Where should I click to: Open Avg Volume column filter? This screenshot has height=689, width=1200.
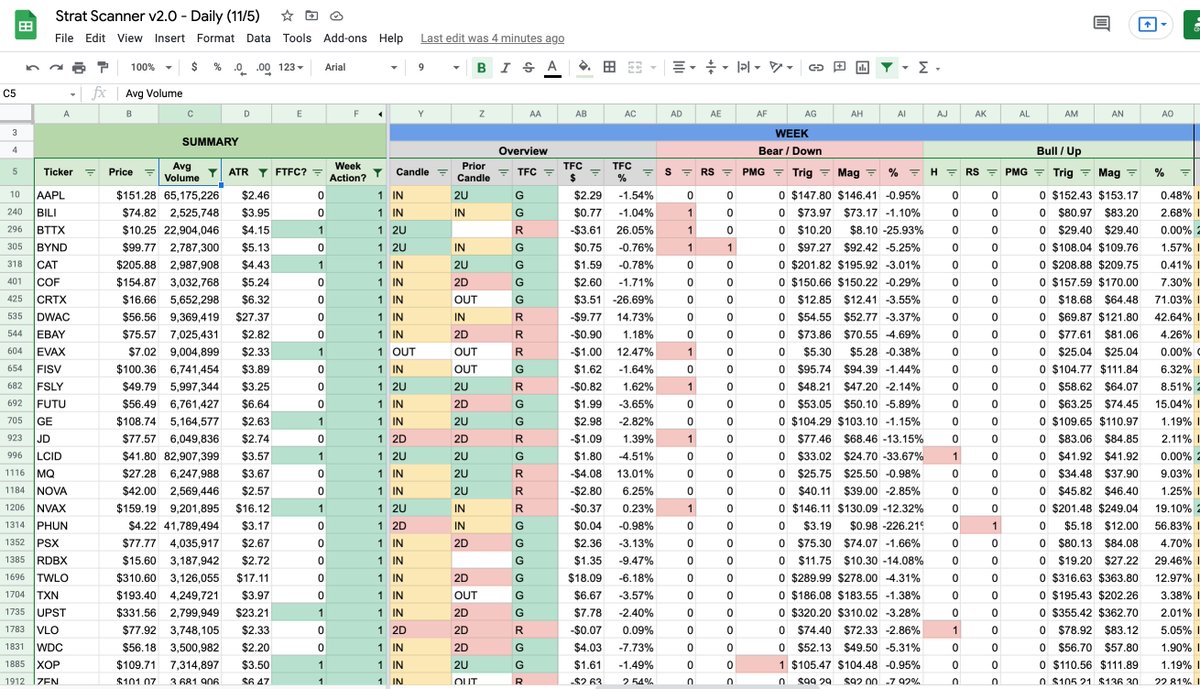point(211,173)
